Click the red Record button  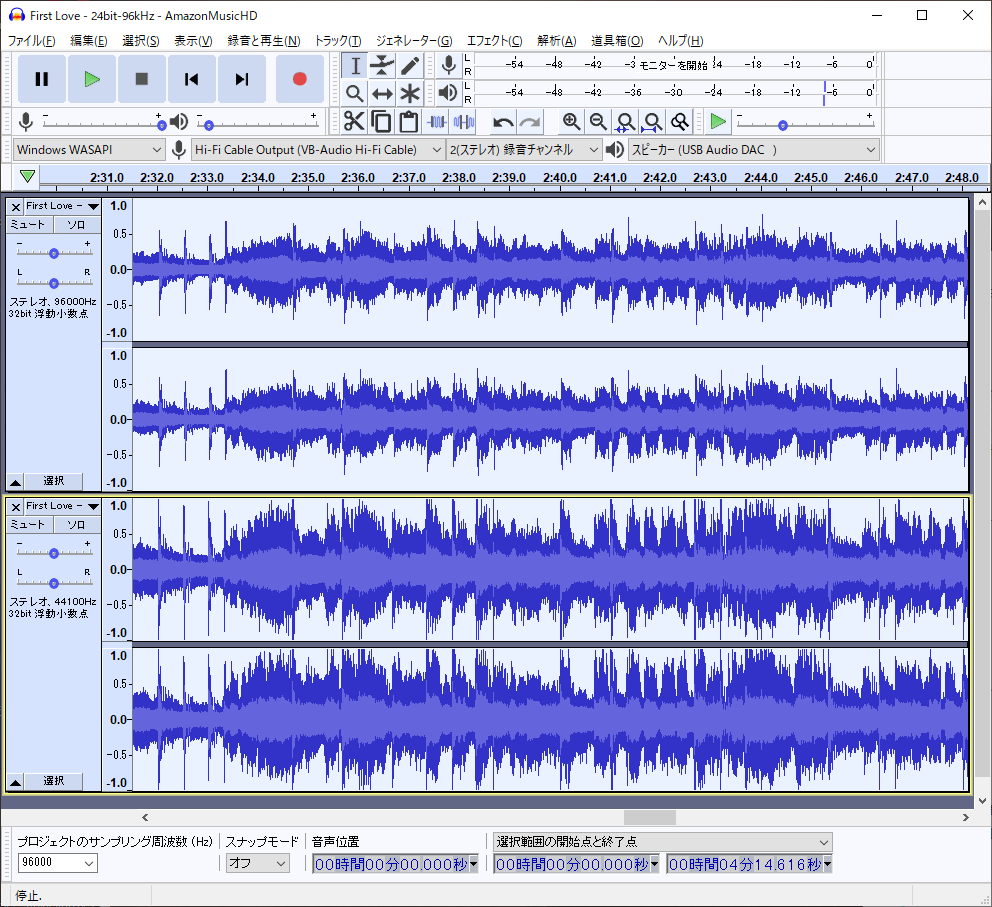299,79
